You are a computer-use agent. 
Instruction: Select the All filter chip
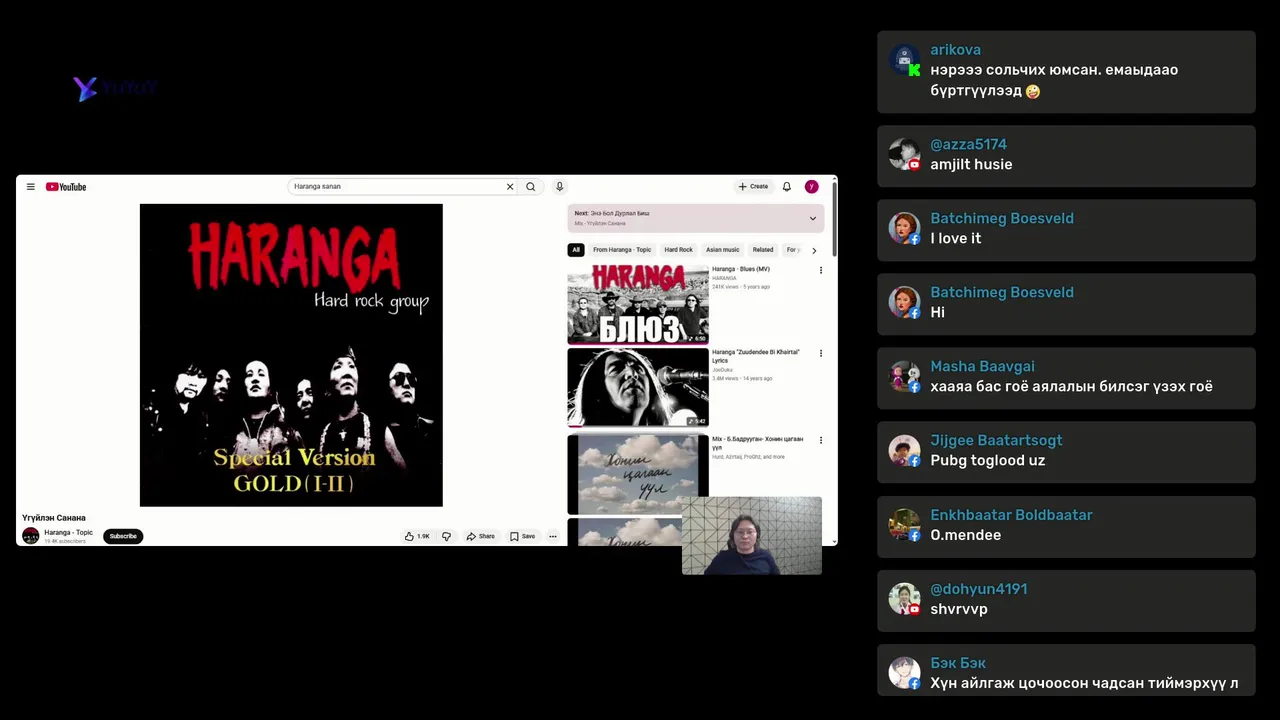pos(576,250)
